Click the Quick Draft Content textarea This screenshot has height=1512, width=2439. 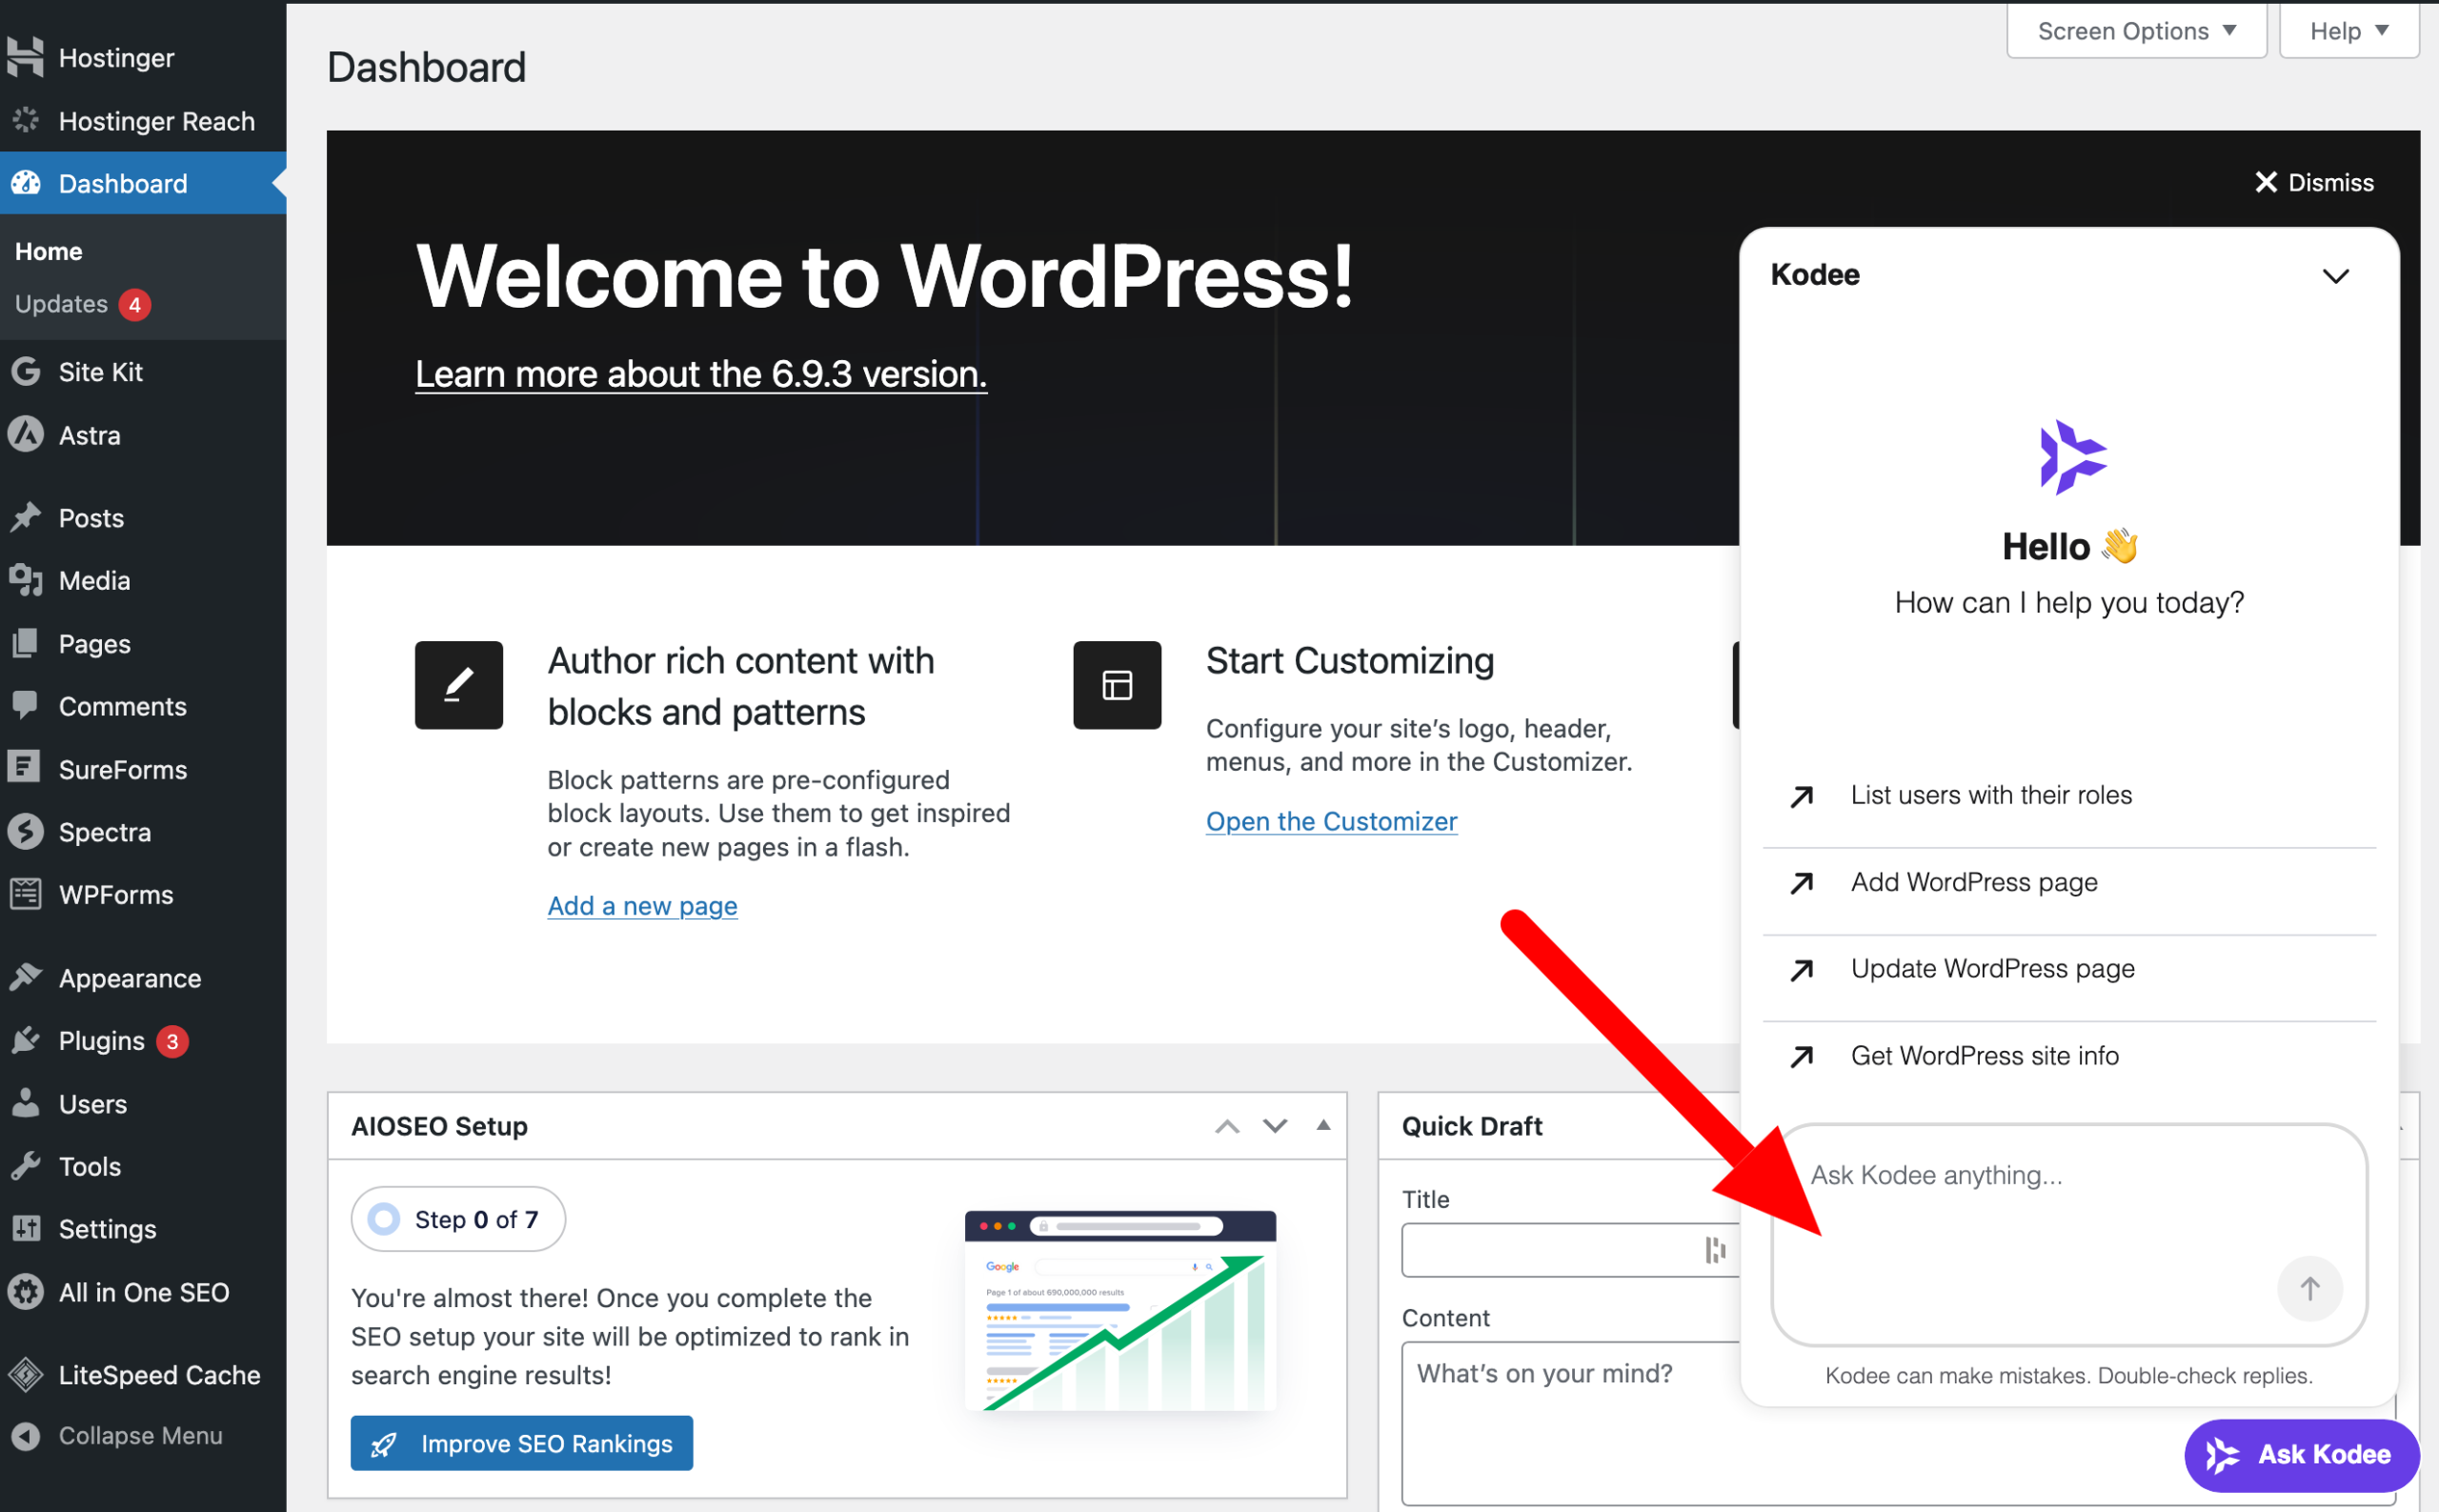click(1570, 1422)
